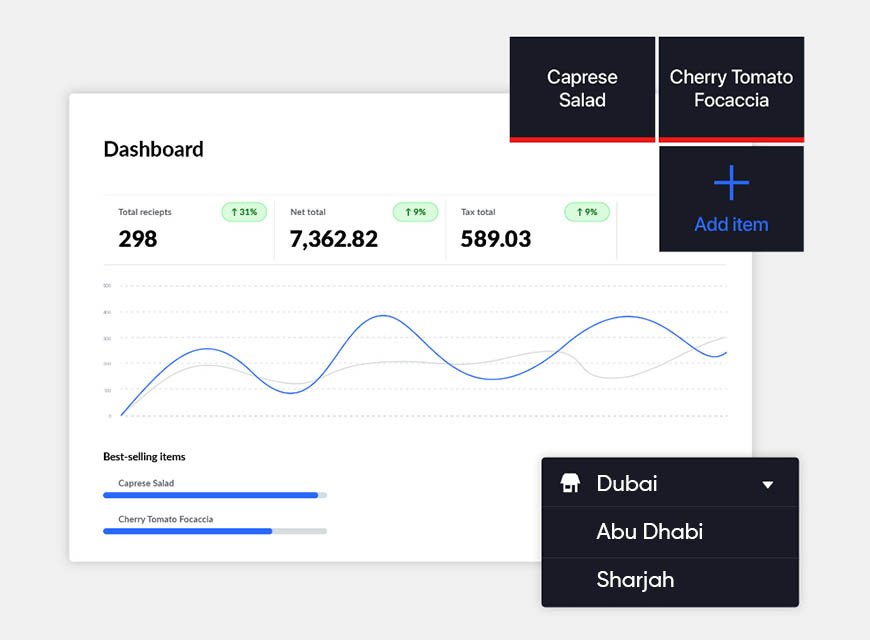This screenshot has height=640, width=870.
Task: Choose Abu Dhabi from location list
Action: pos(650,532)
